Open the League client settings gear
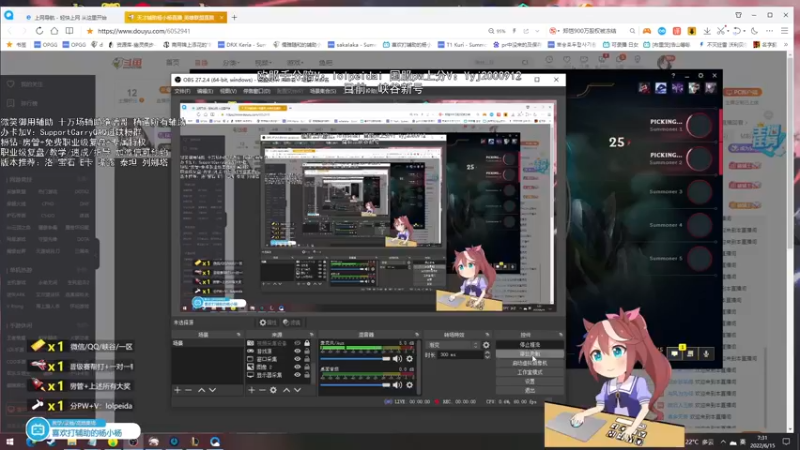800x450 pixels. coord(701,76)
